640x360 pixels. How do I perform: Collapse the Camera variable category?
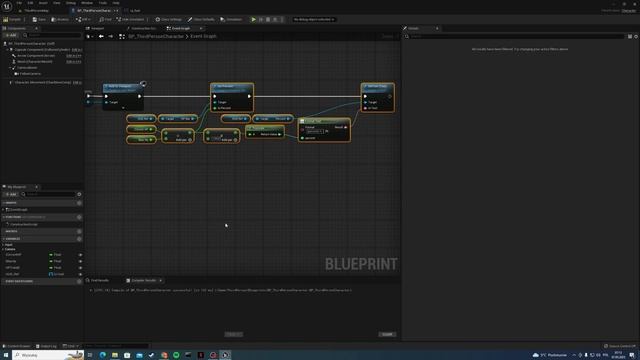[x=3, y=249]
